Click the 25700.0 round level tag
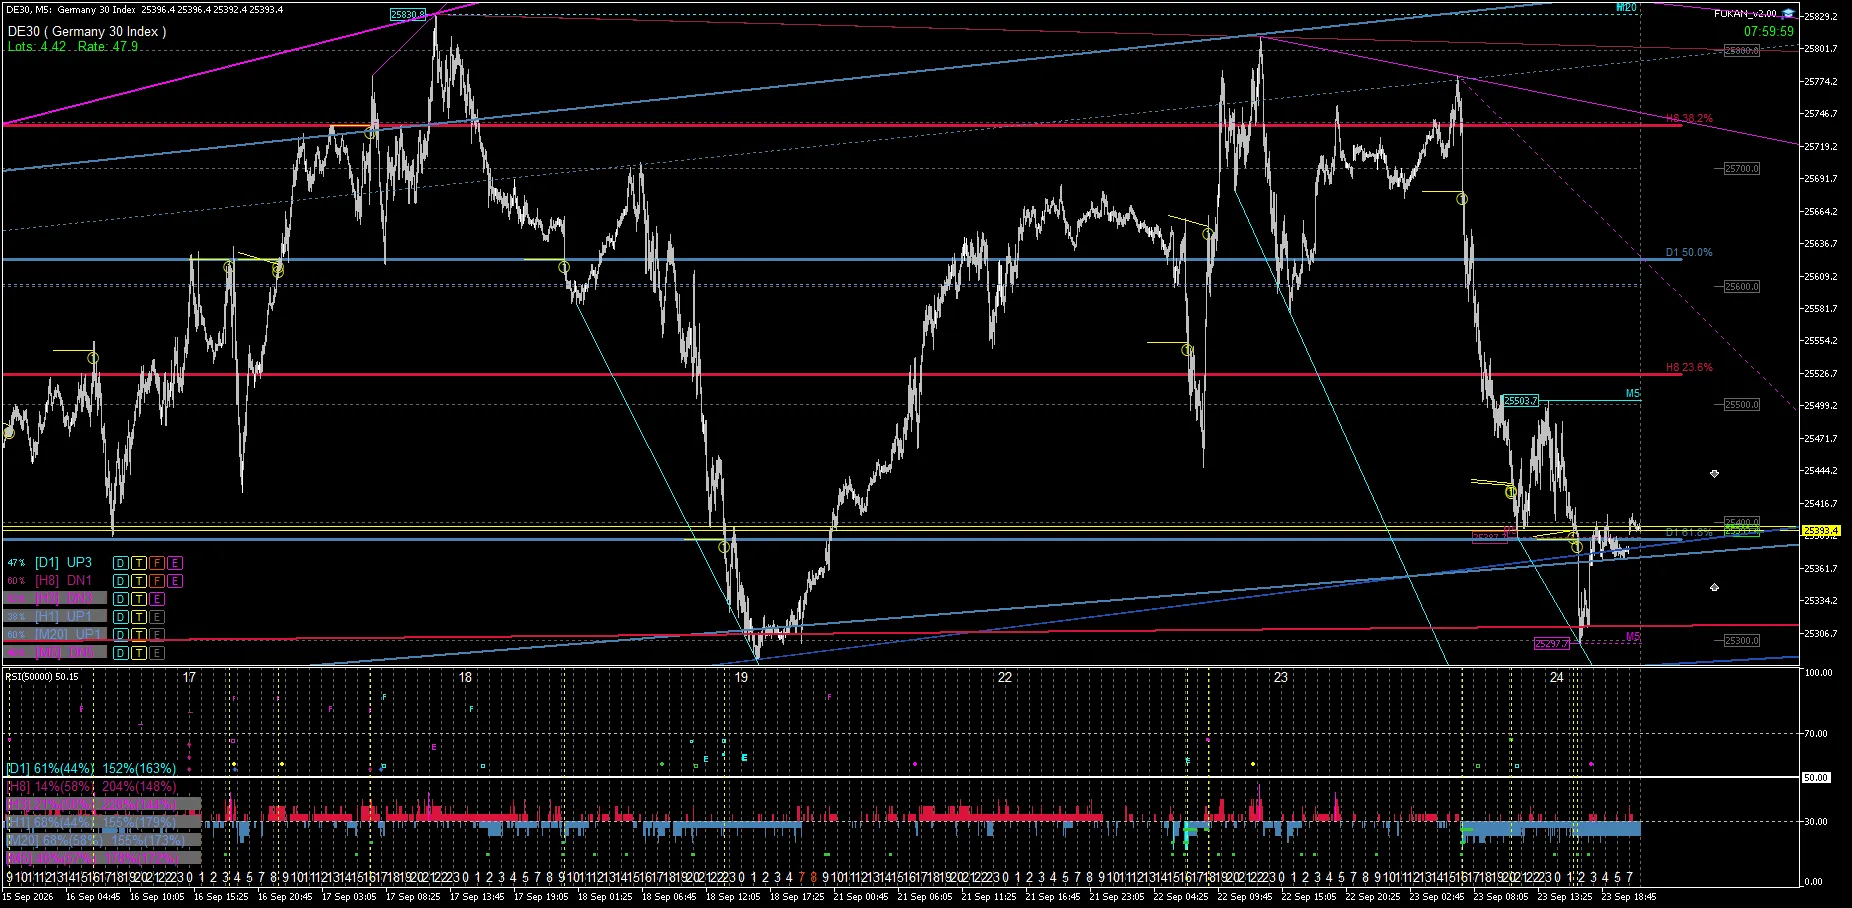 click(x=1742, y=169)
